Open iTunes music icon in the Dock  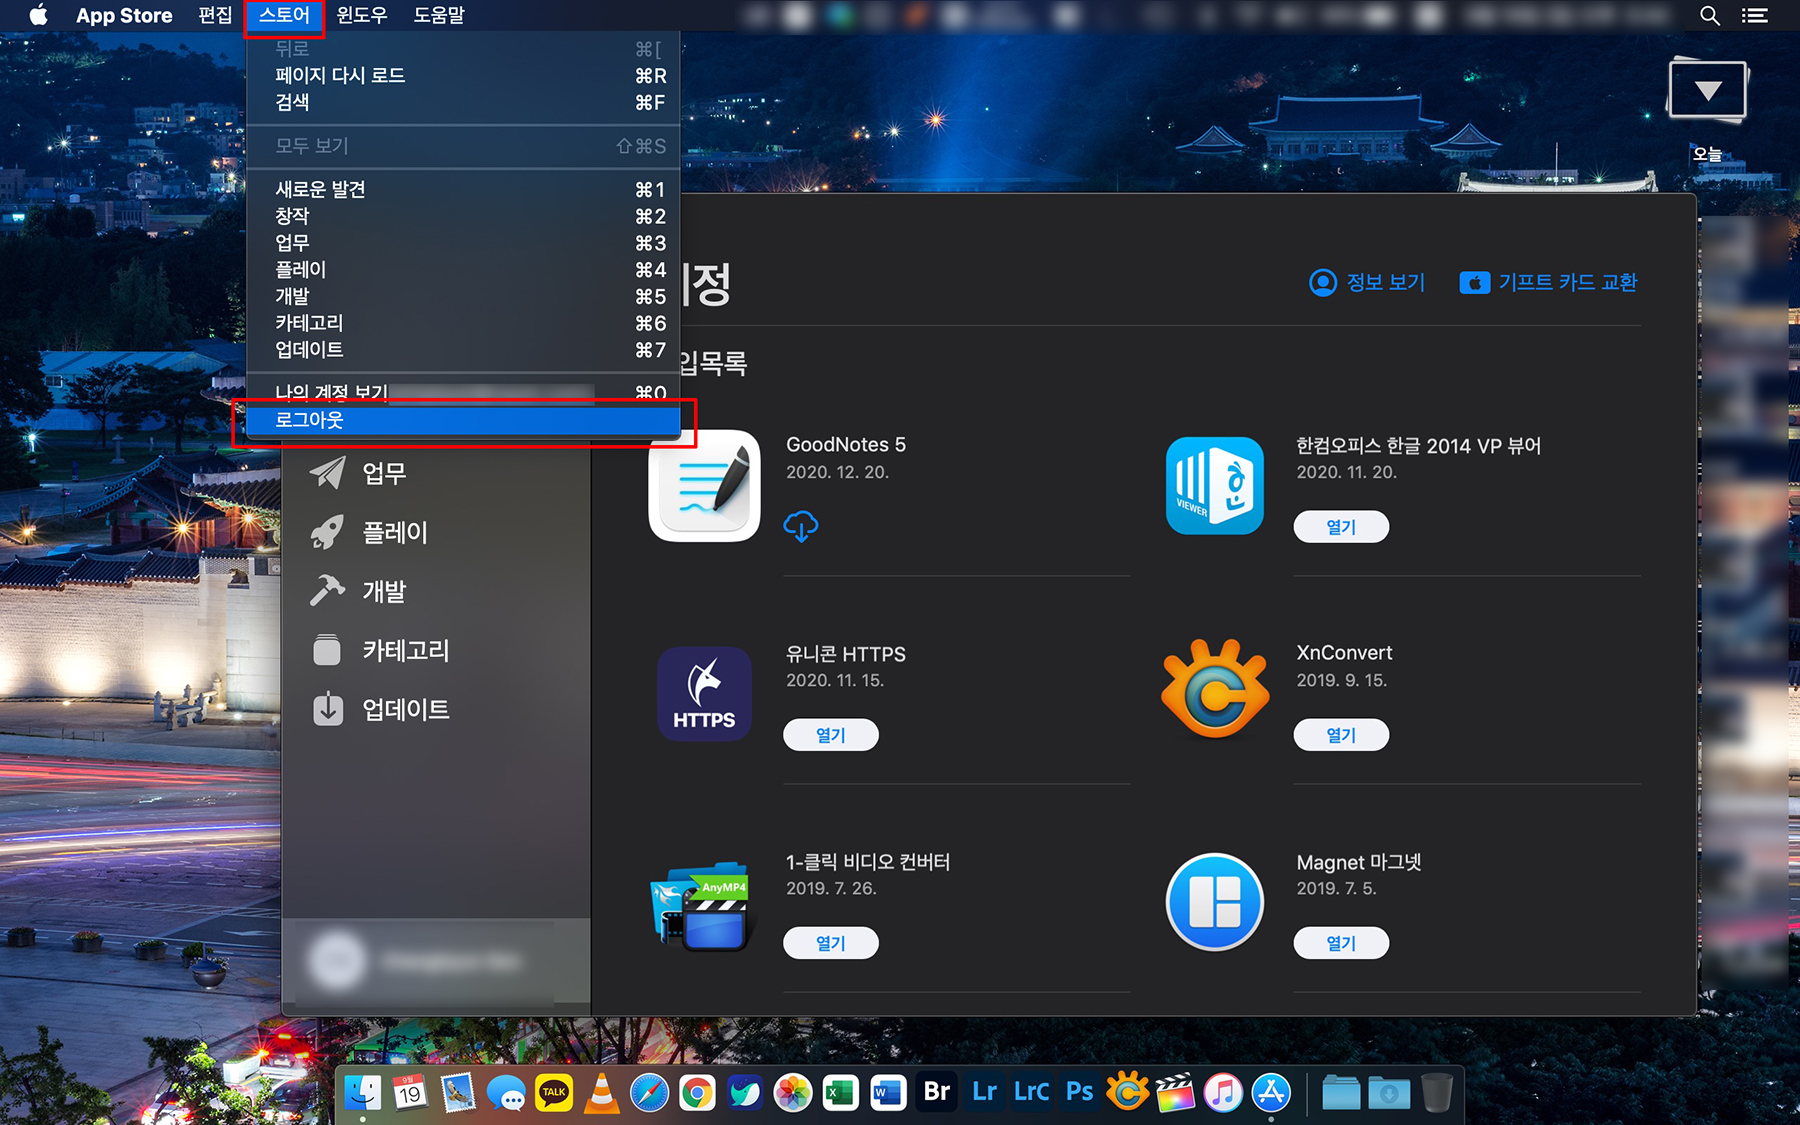coord(1223,1092)
